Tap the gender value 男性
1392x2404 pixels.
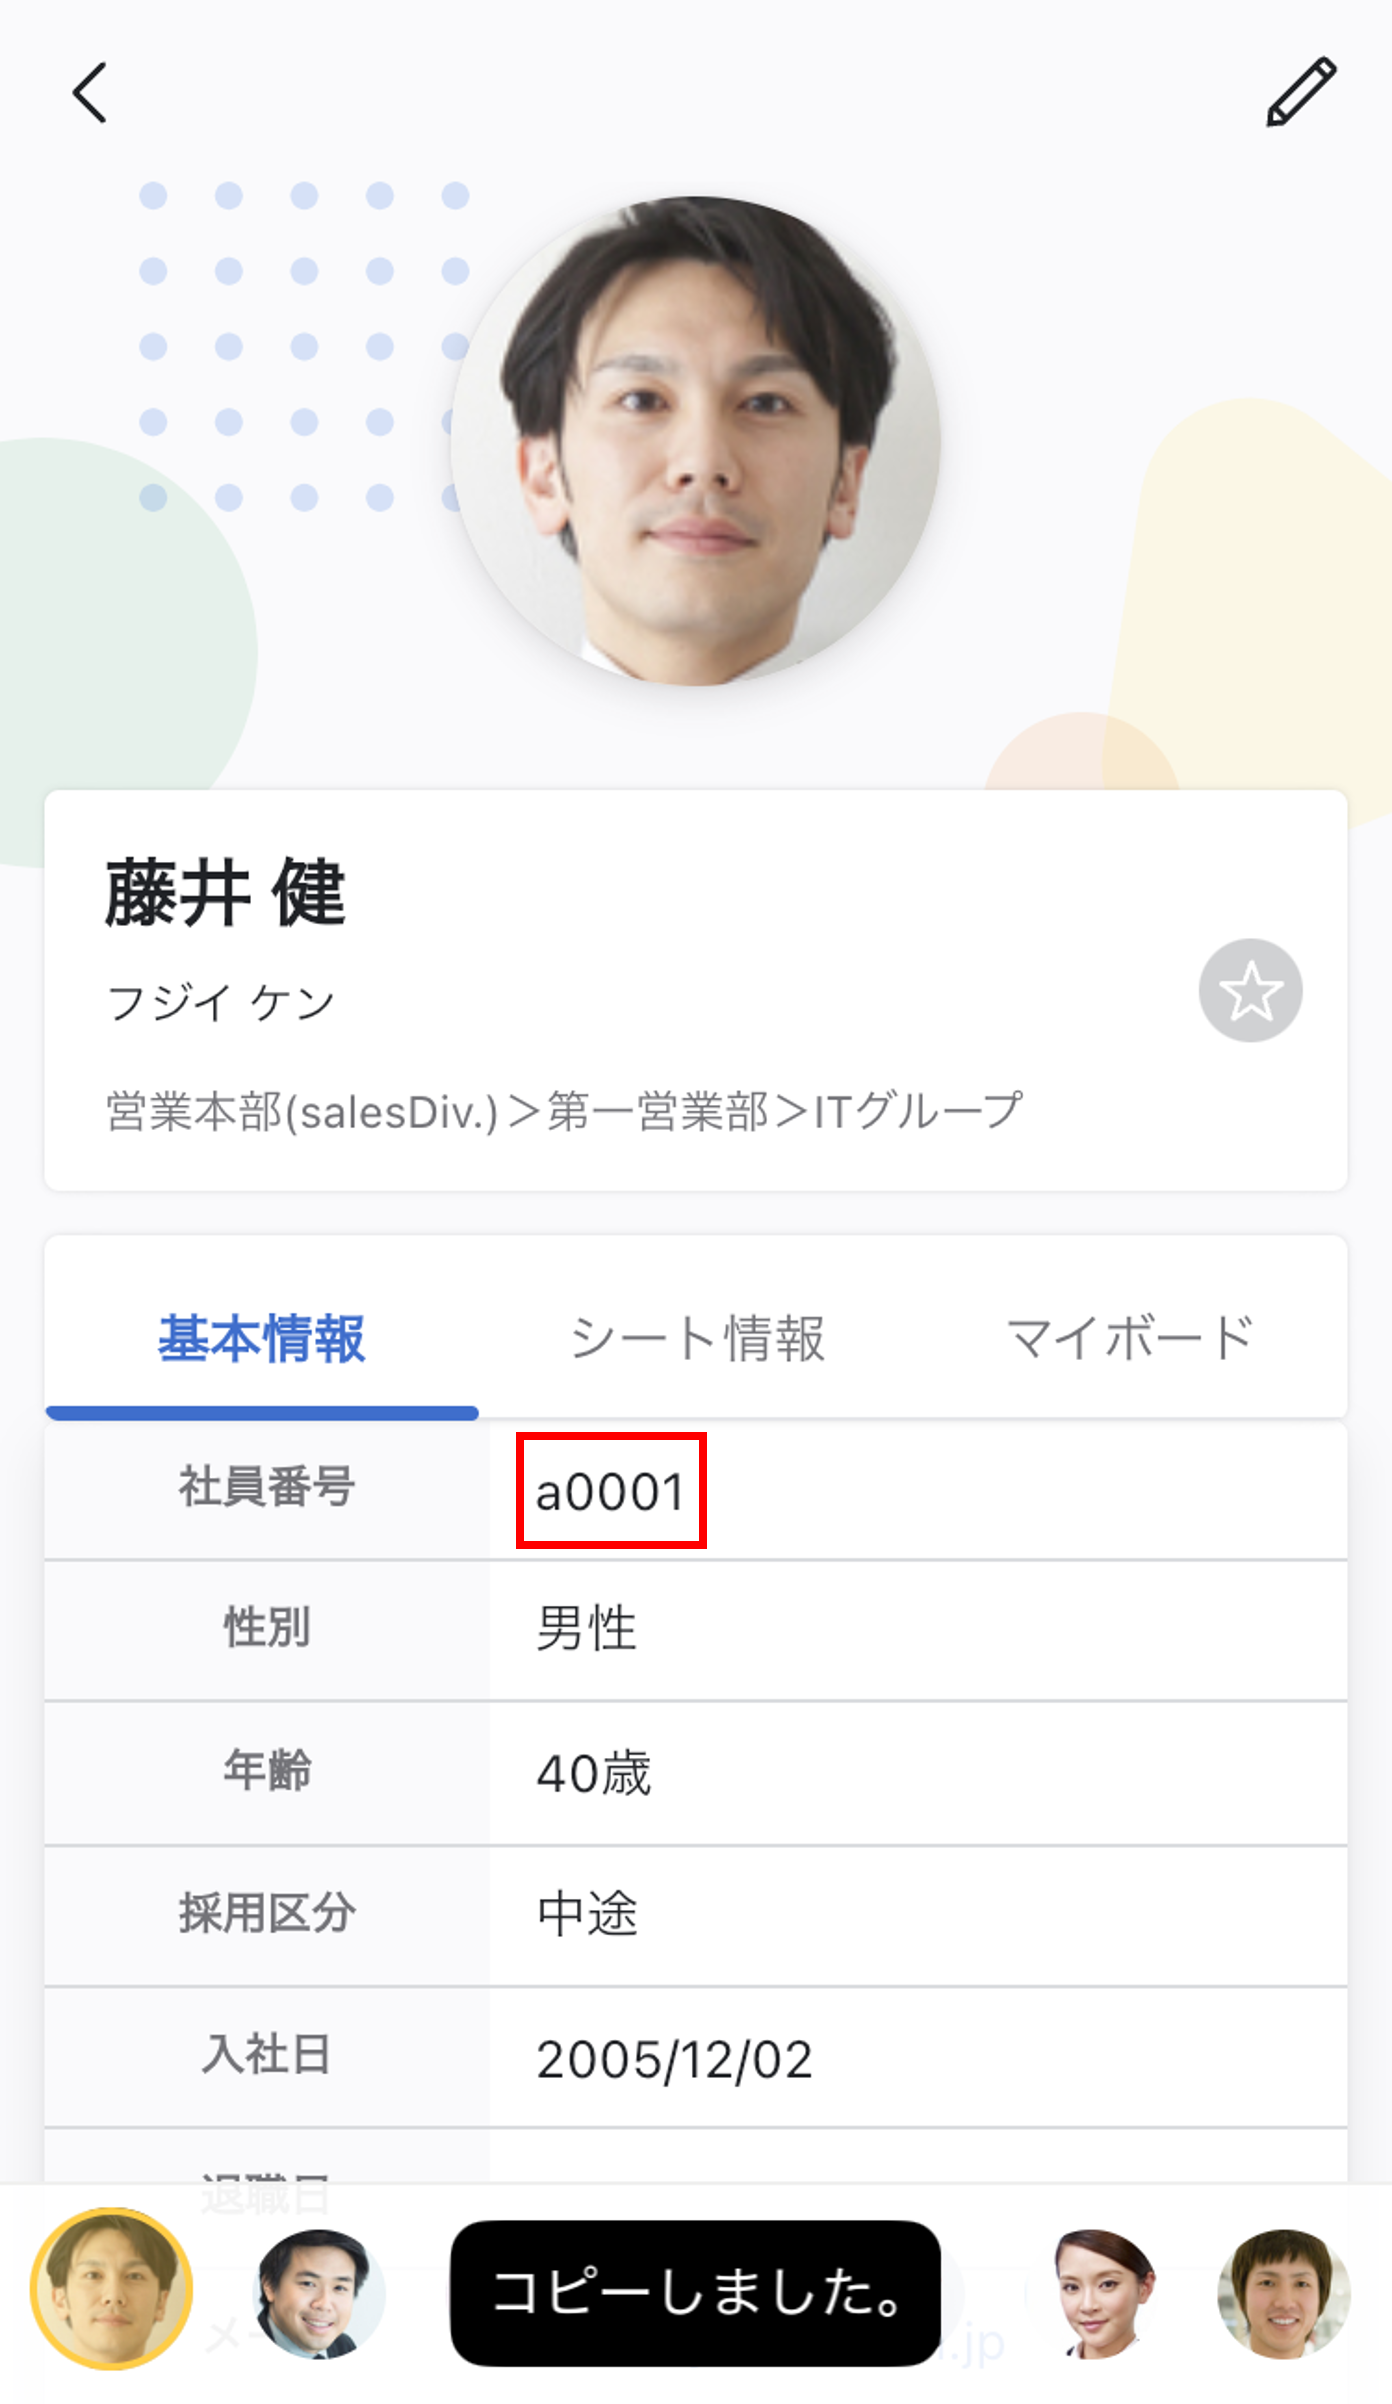coord(587,1629)
